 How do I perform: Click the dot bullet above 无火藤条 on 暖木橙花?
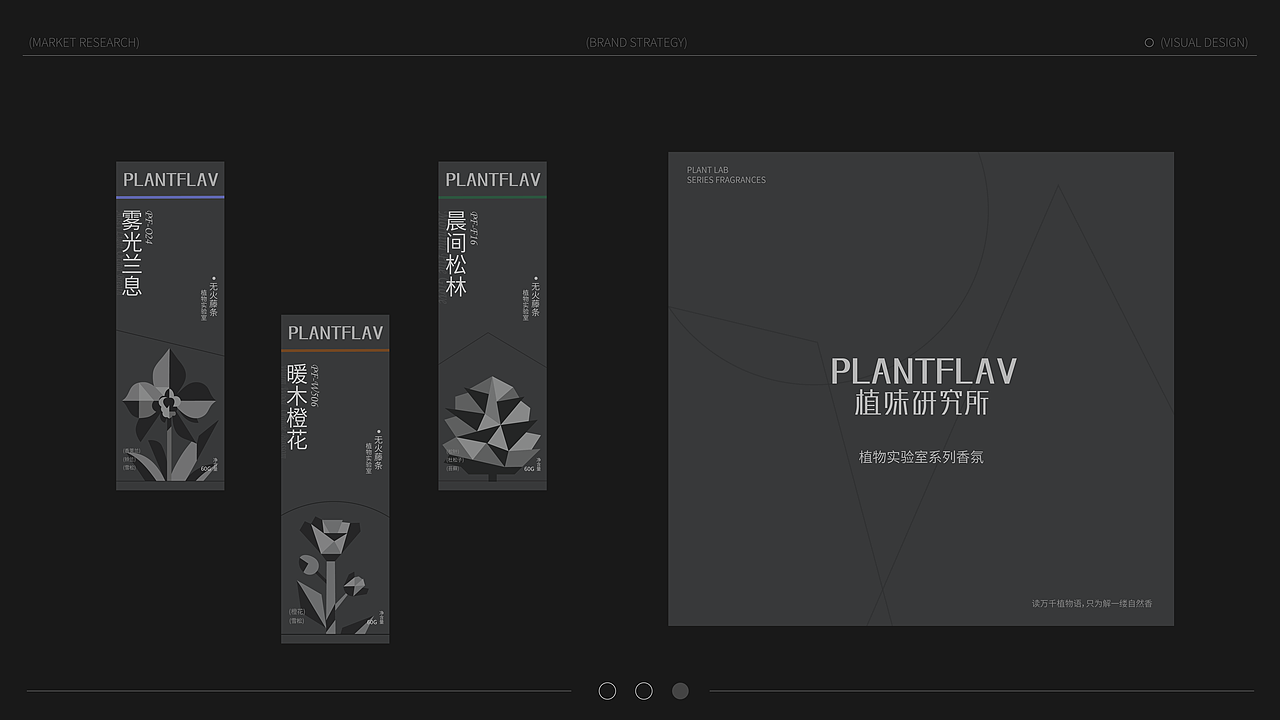(x=377, y=430)
